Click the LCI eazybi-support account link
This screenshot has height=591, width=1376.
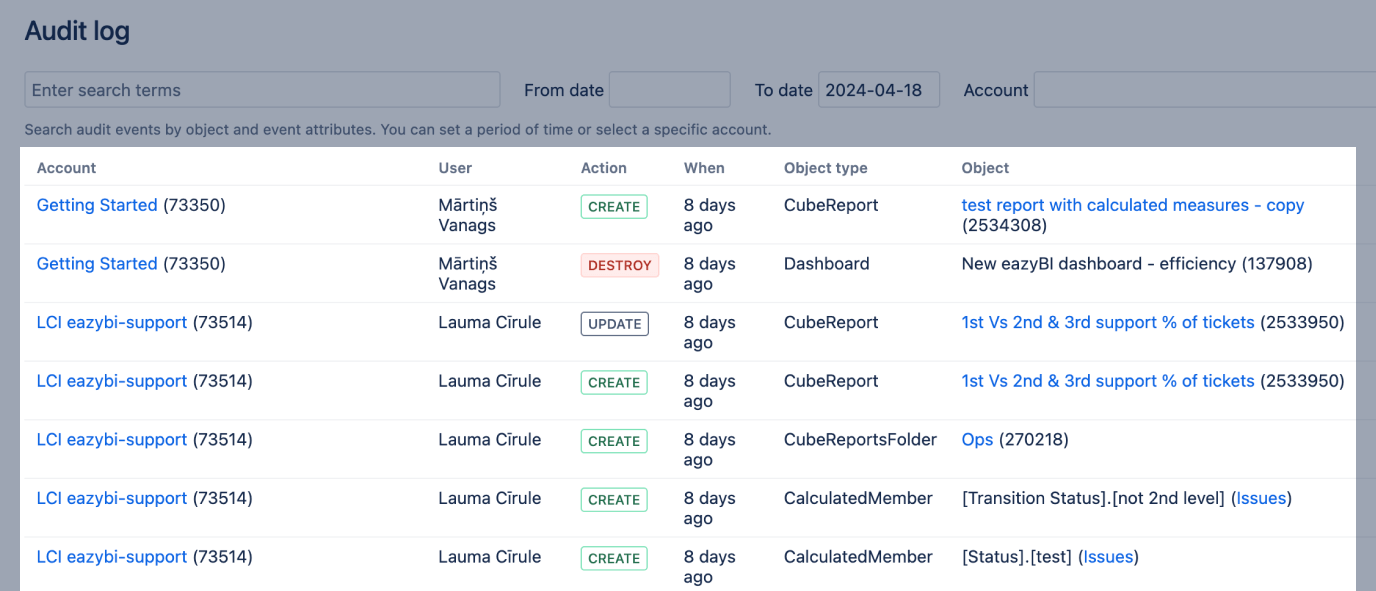point(111,322)
